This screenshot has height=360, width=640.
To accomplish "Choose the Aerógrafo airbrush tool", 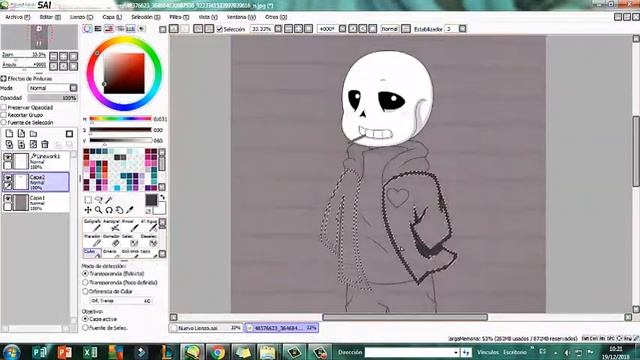I will [x=111, y=226].
